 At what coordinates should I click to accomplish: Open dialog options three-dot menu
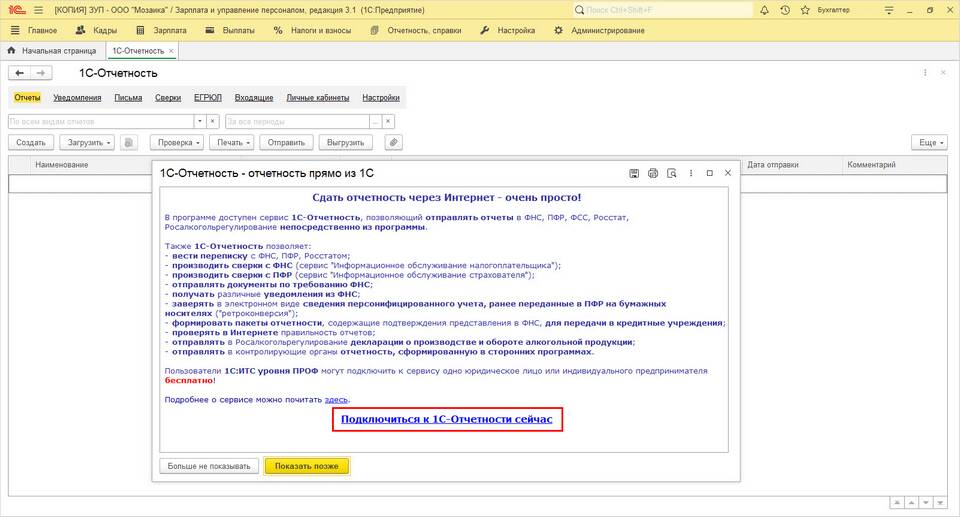pos(691,173)
